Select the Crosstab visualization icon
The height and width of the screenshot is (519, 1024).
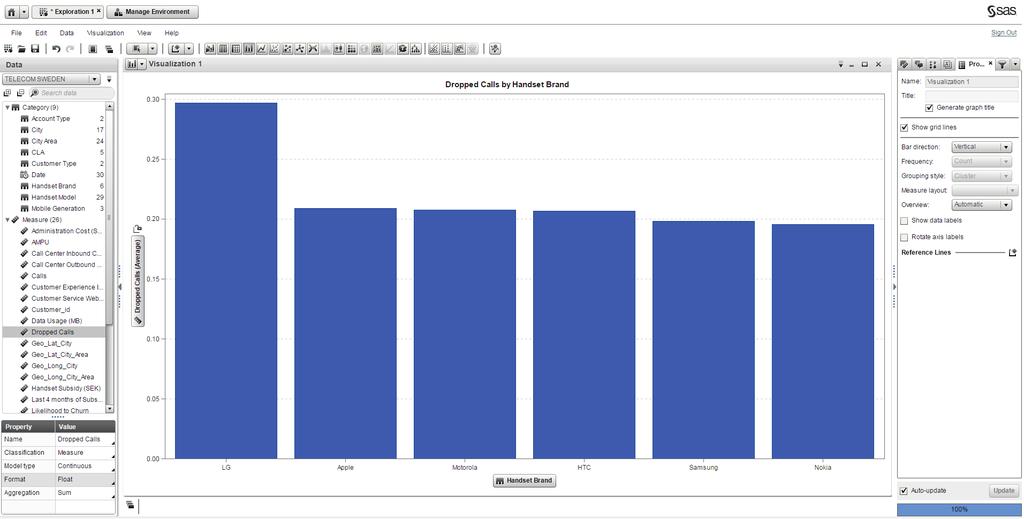click(x=235, y=49)
